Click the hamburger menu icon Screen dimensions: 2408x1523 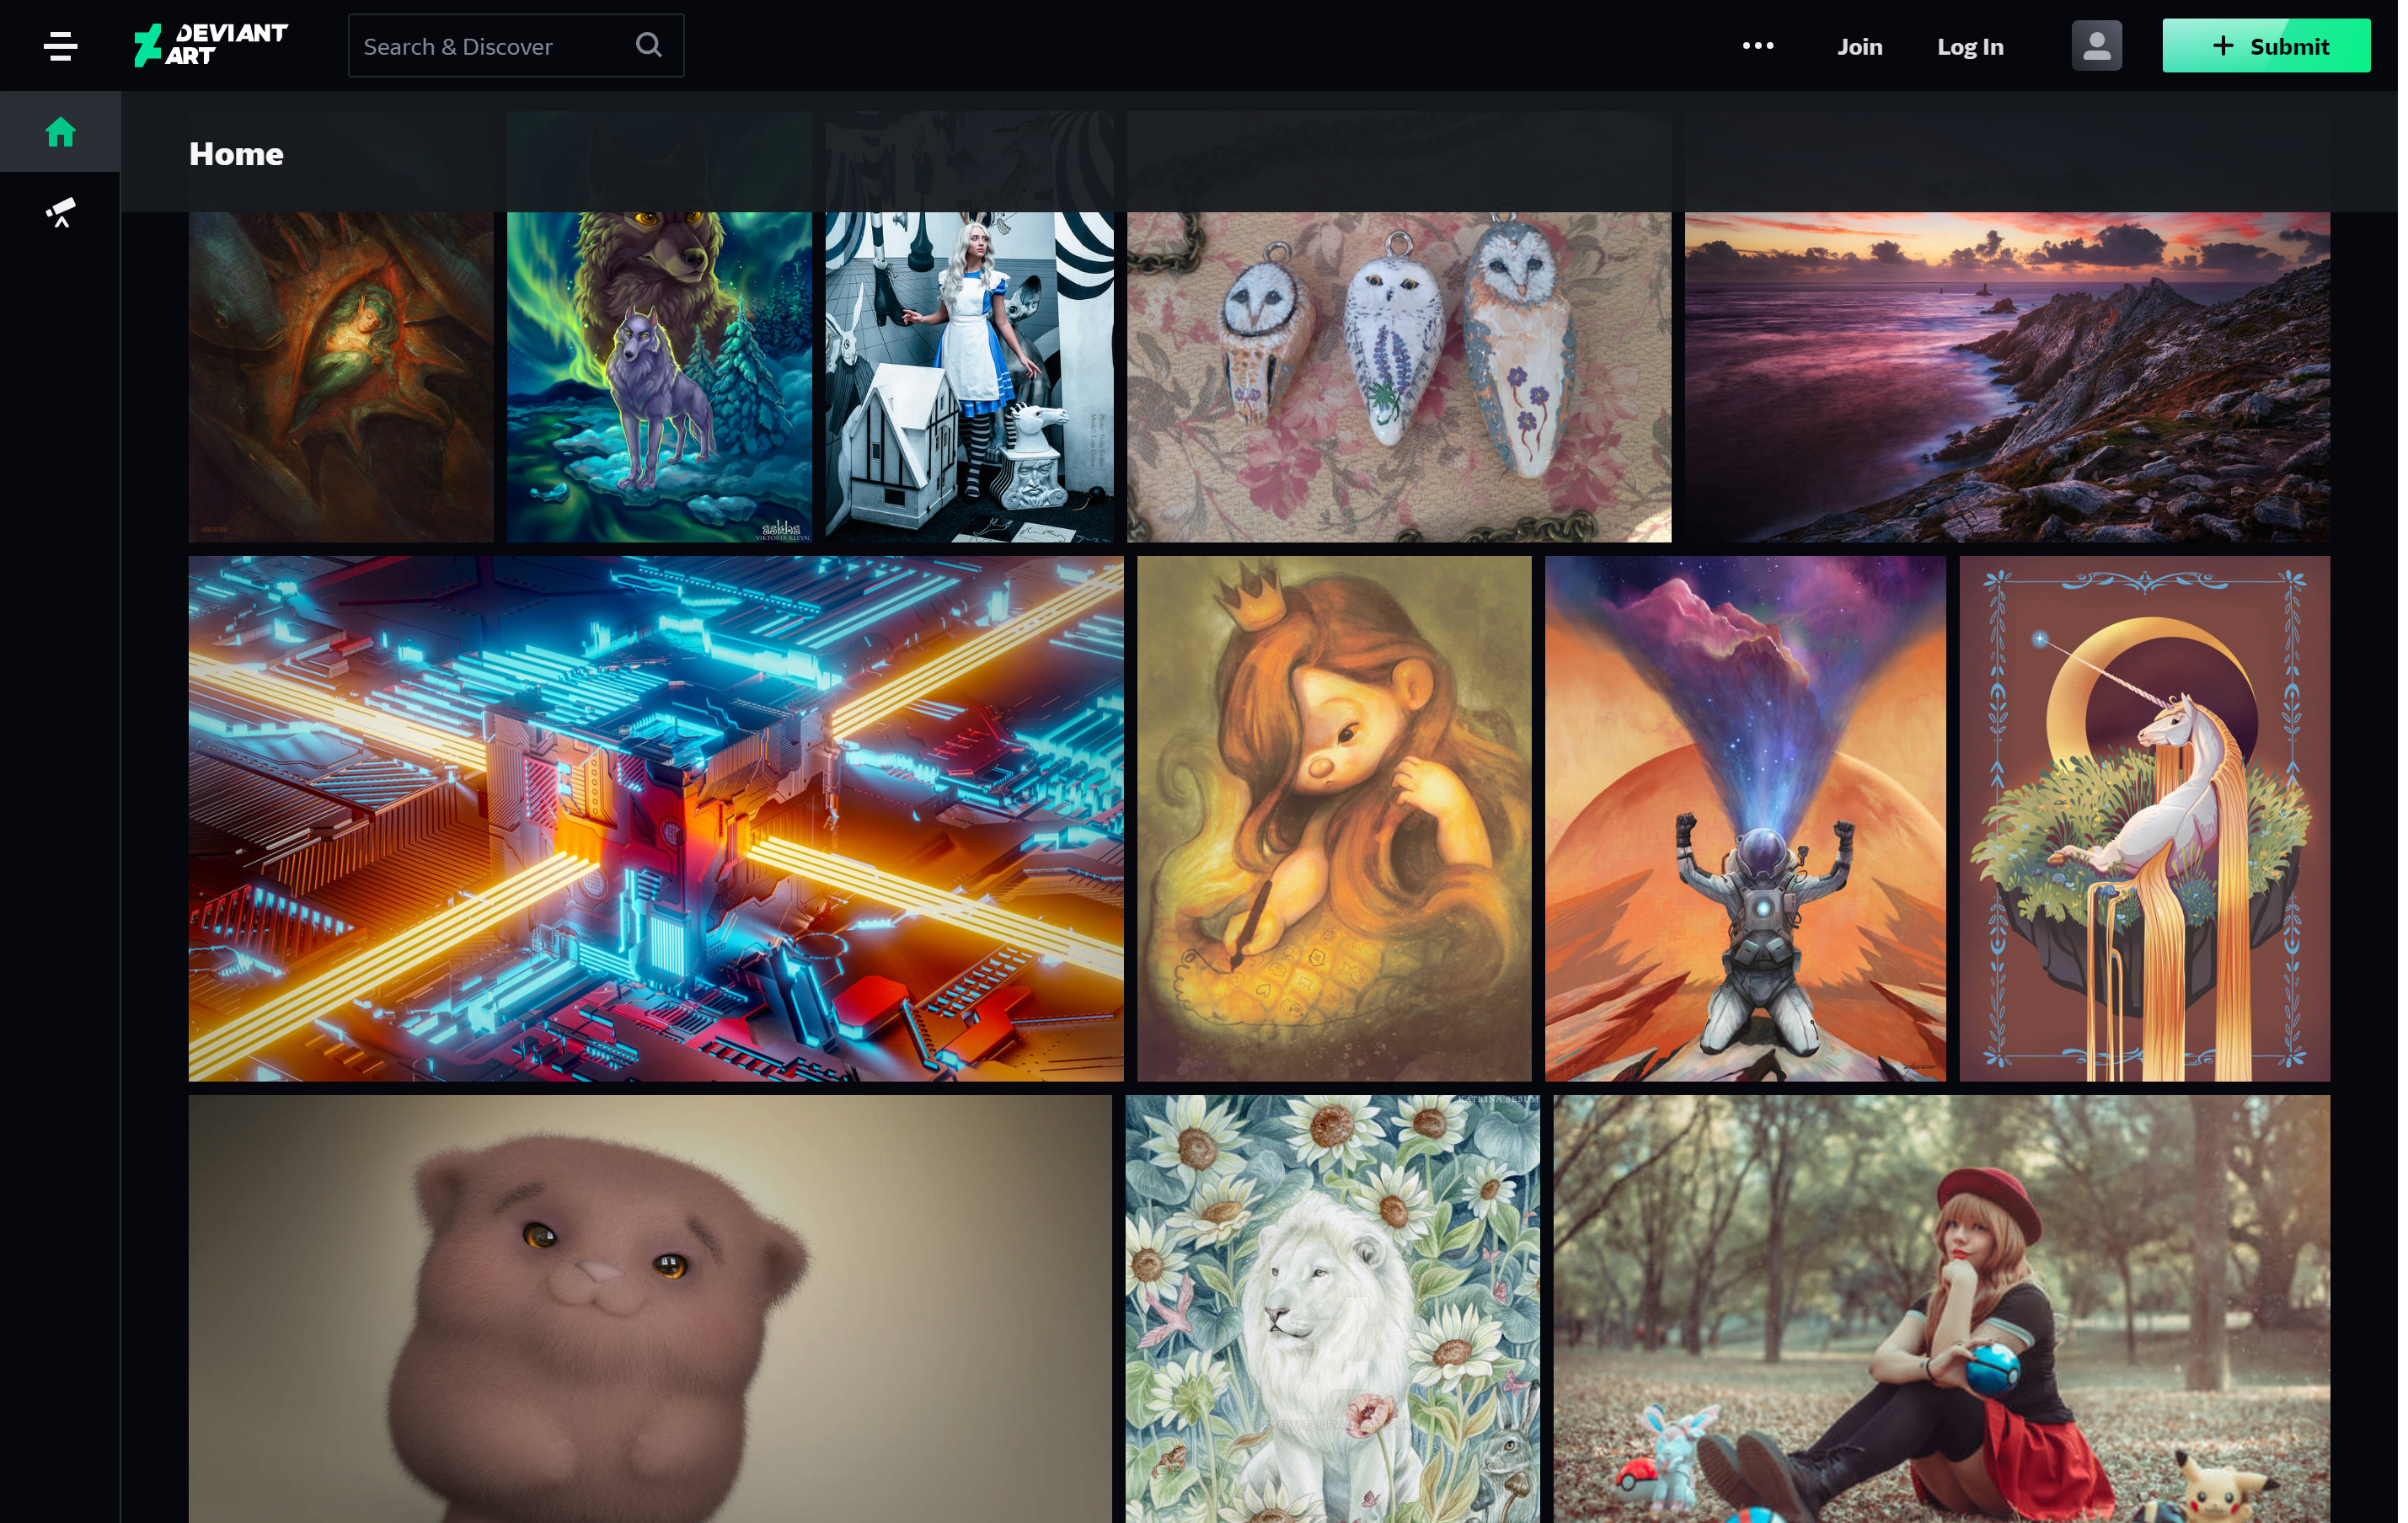pyautogui.click(x=62, y=44)
